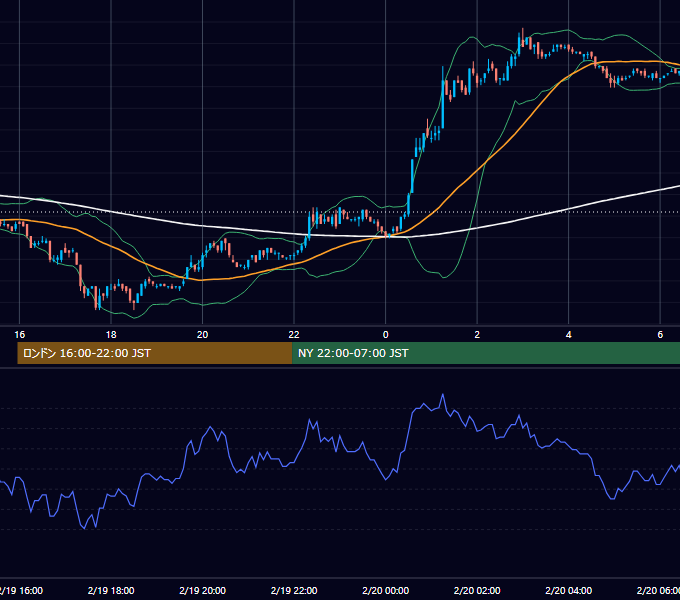The height and width of the screenshot is (600, 680).
Task: Click the 2/19 22:00 date label
Action: [294, 590]
